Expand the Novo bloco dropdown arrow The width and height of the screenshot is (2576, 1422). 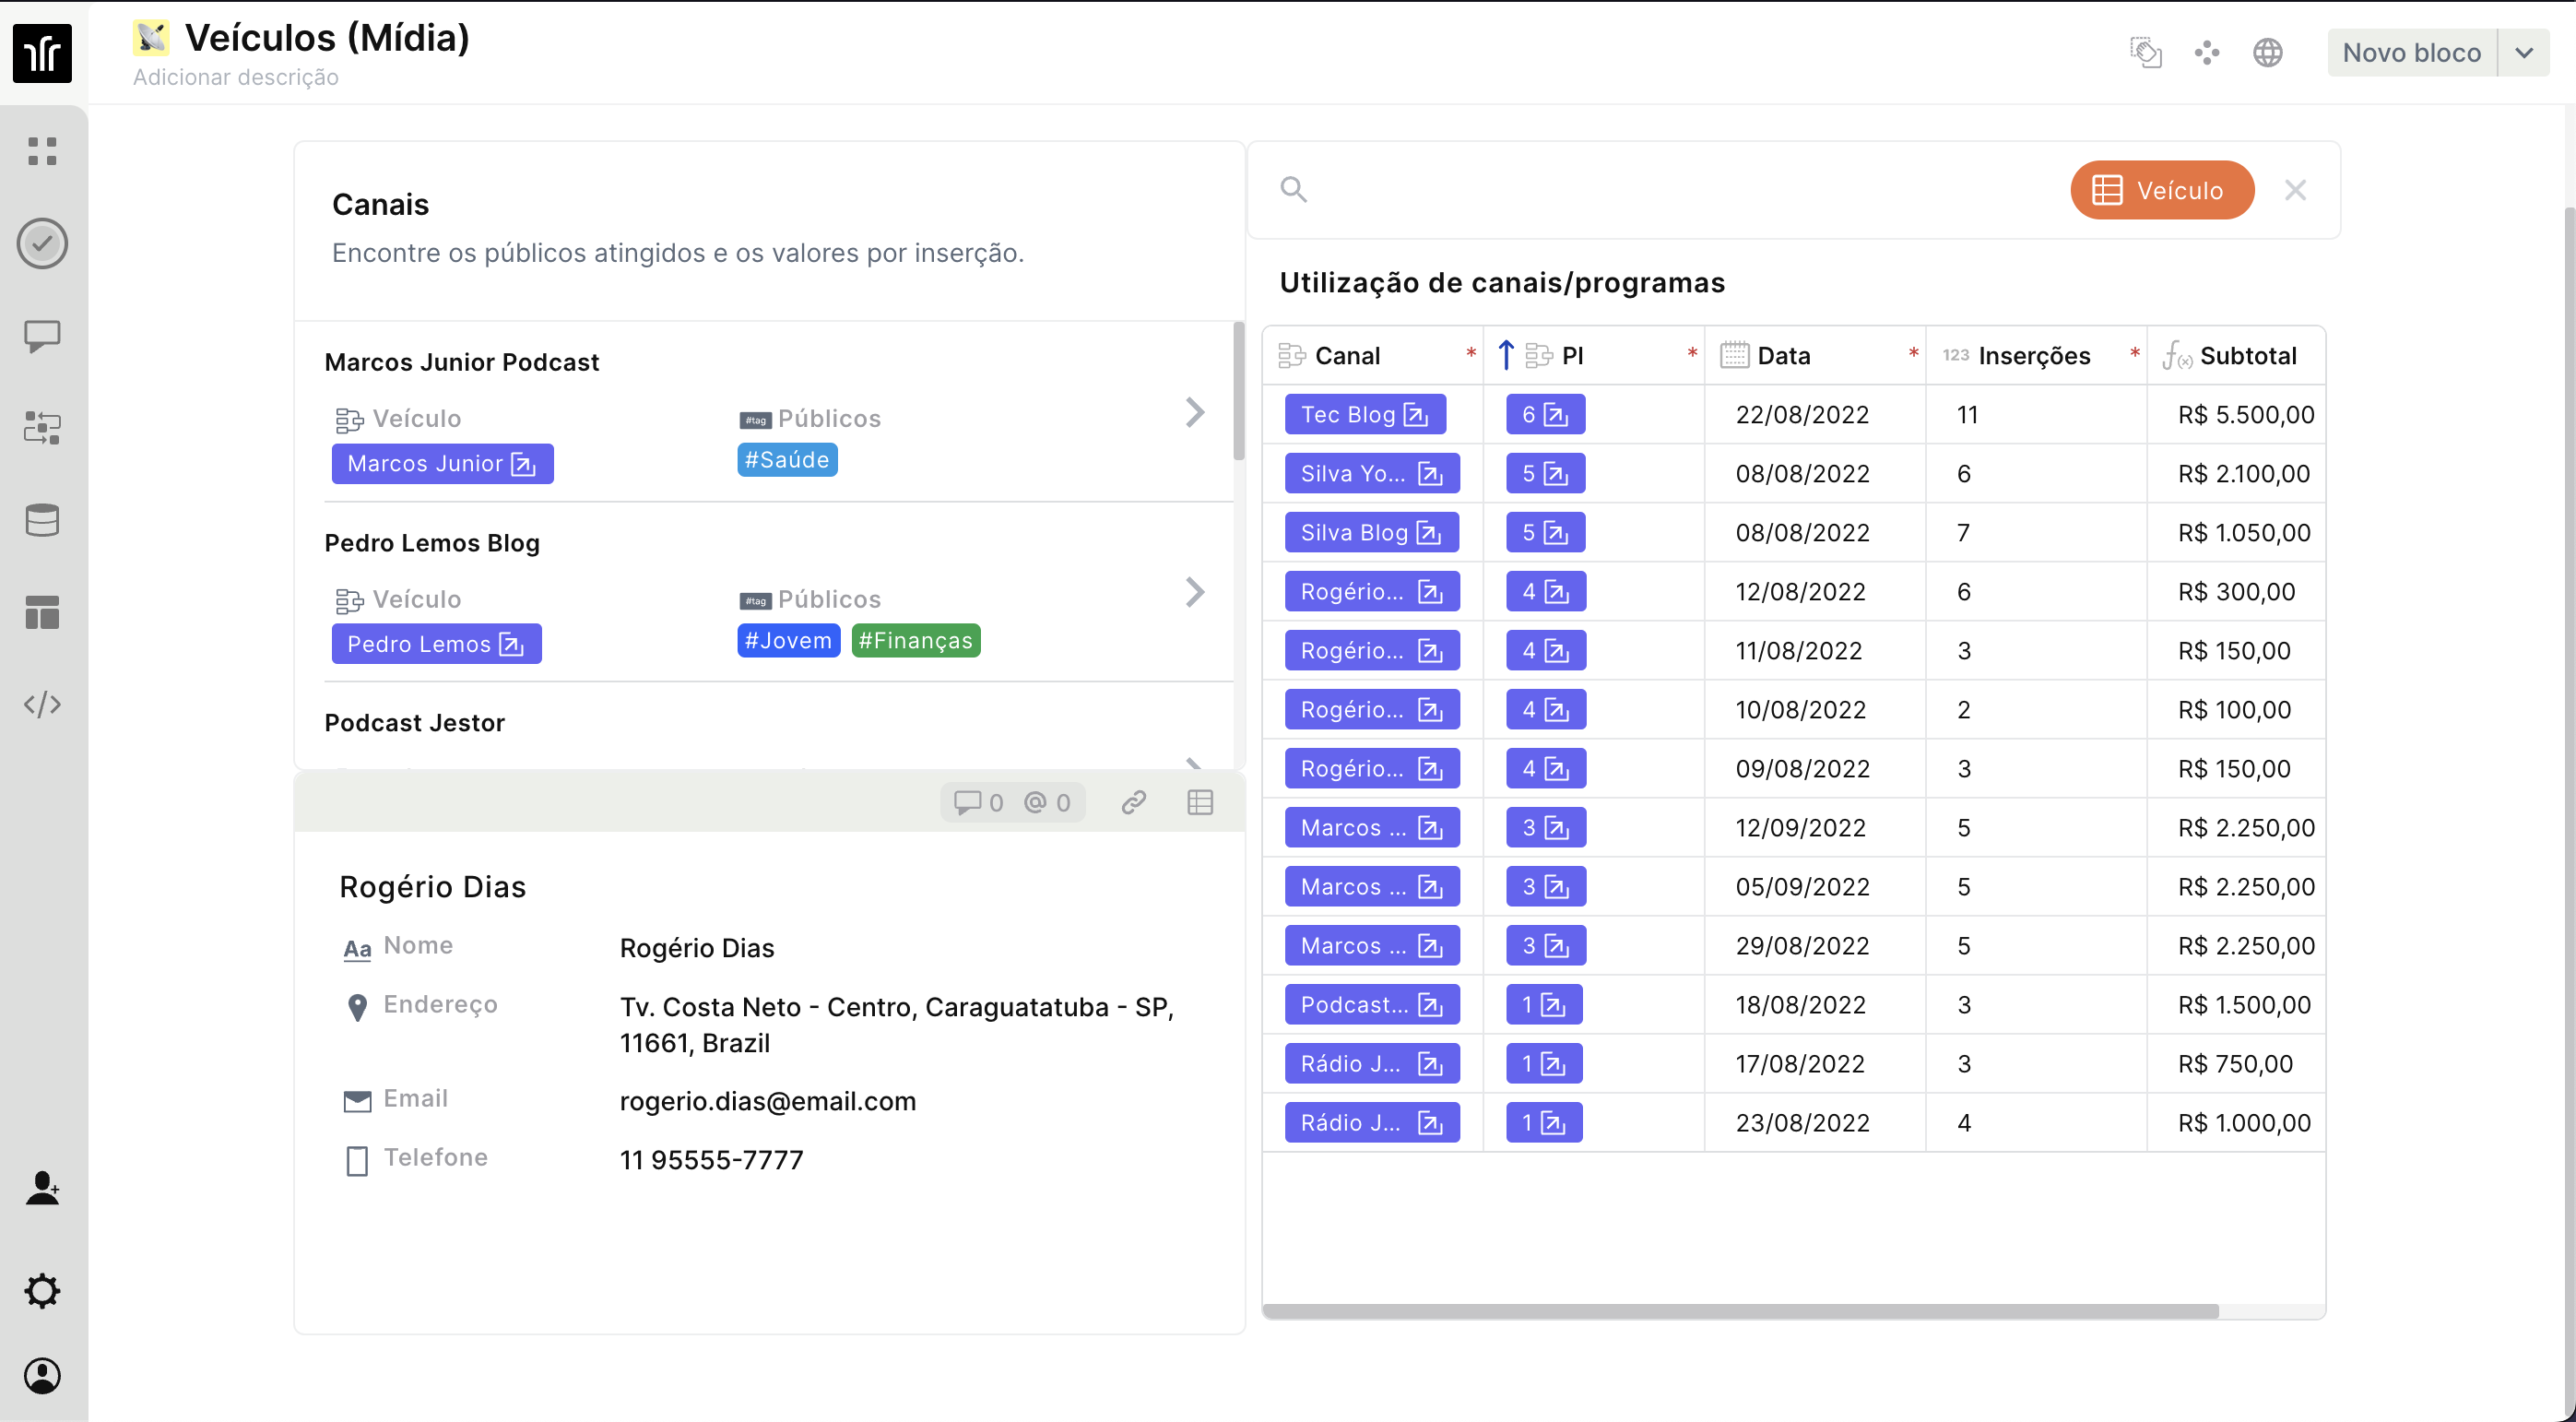click(x=2523, y=53)
